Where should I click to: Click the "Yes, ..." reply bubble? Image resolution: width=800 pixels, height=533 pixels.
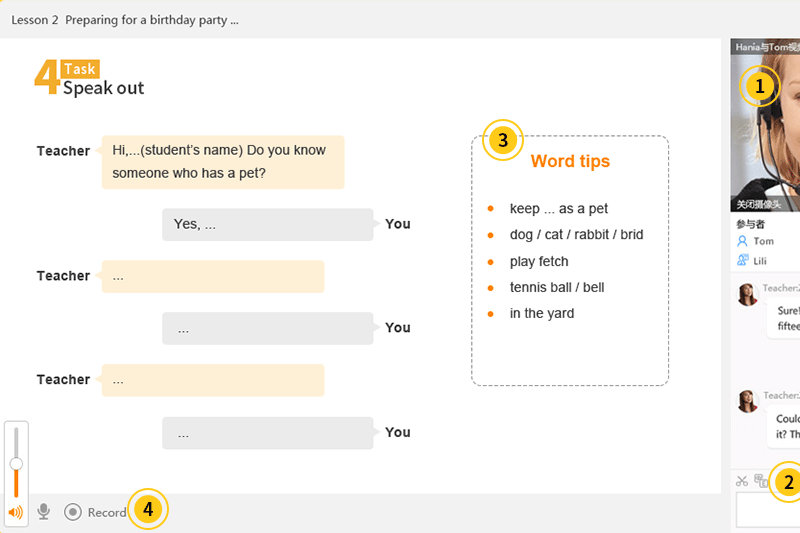[267, 225]
